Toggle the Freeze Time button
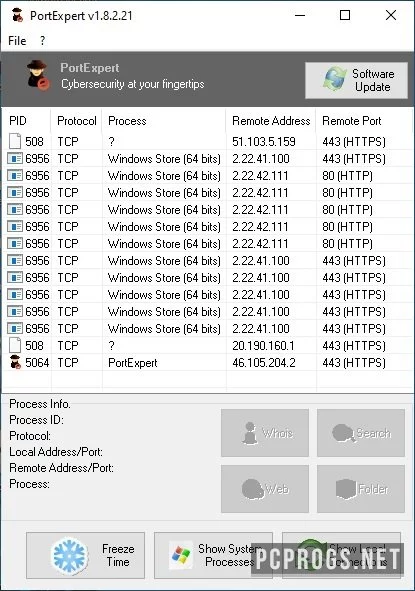This screenshot has height=591, width=415. point(86,555)
